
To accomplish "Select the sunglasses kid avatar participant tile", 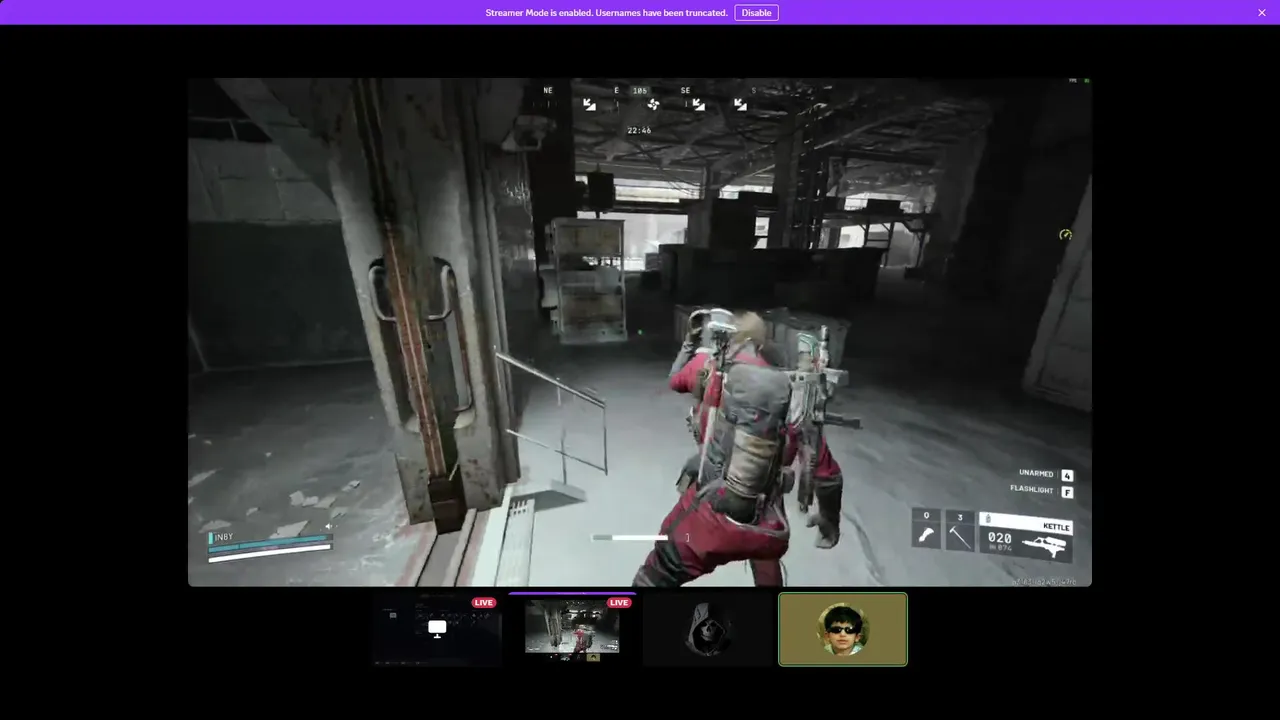I will tap(843, 629).
